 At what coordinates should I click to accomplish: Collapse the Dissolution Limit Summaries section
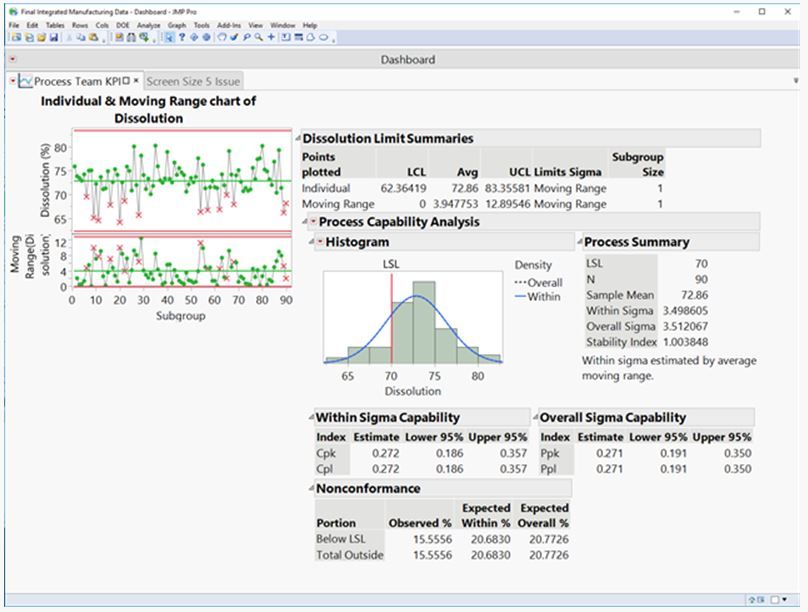pos(297,139)
